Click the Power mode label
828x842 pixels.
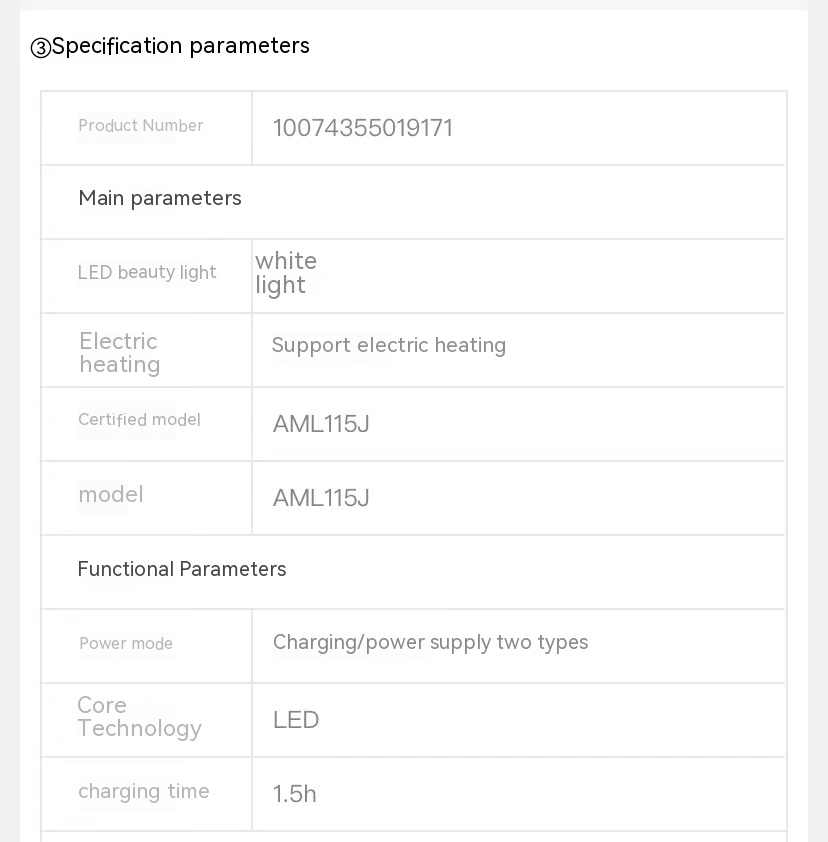[x=126, y=644]
